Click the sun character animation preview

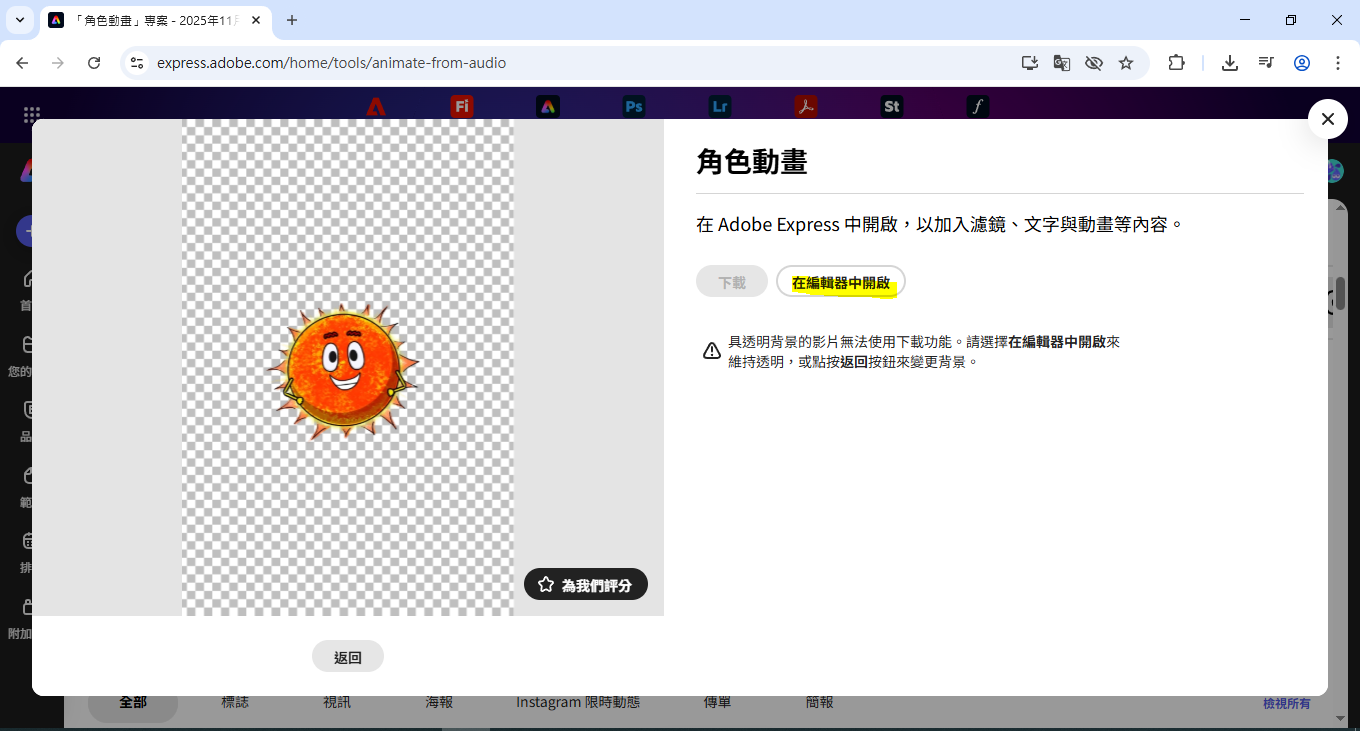coord(343,370)
